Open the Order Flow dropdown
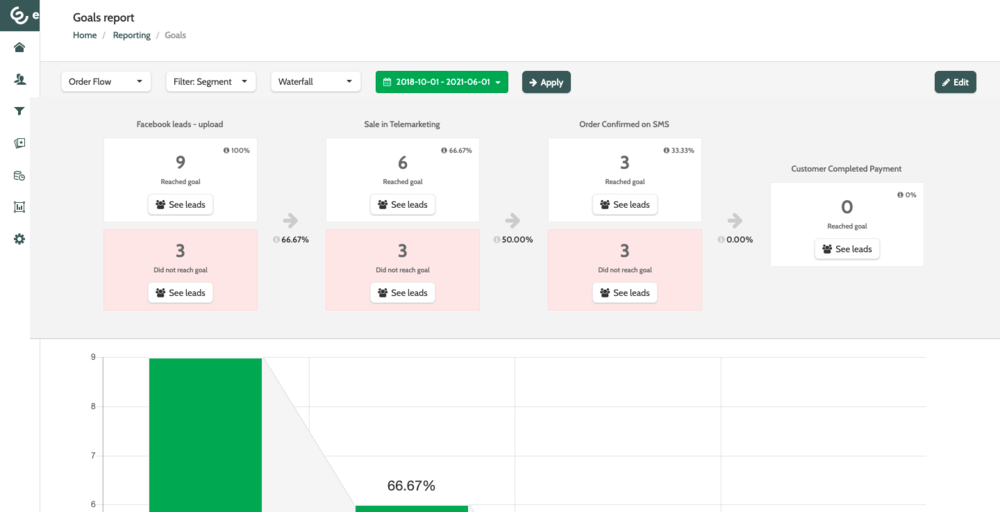The height and width of the screenshot is (512, 1000). click(106, 82)
